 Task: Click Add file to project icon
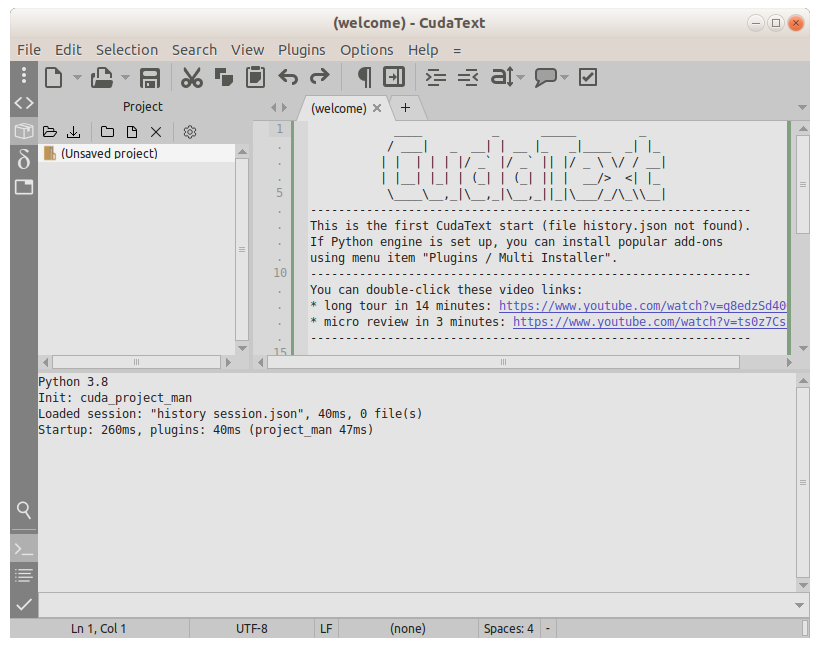[x=132, y=132]
